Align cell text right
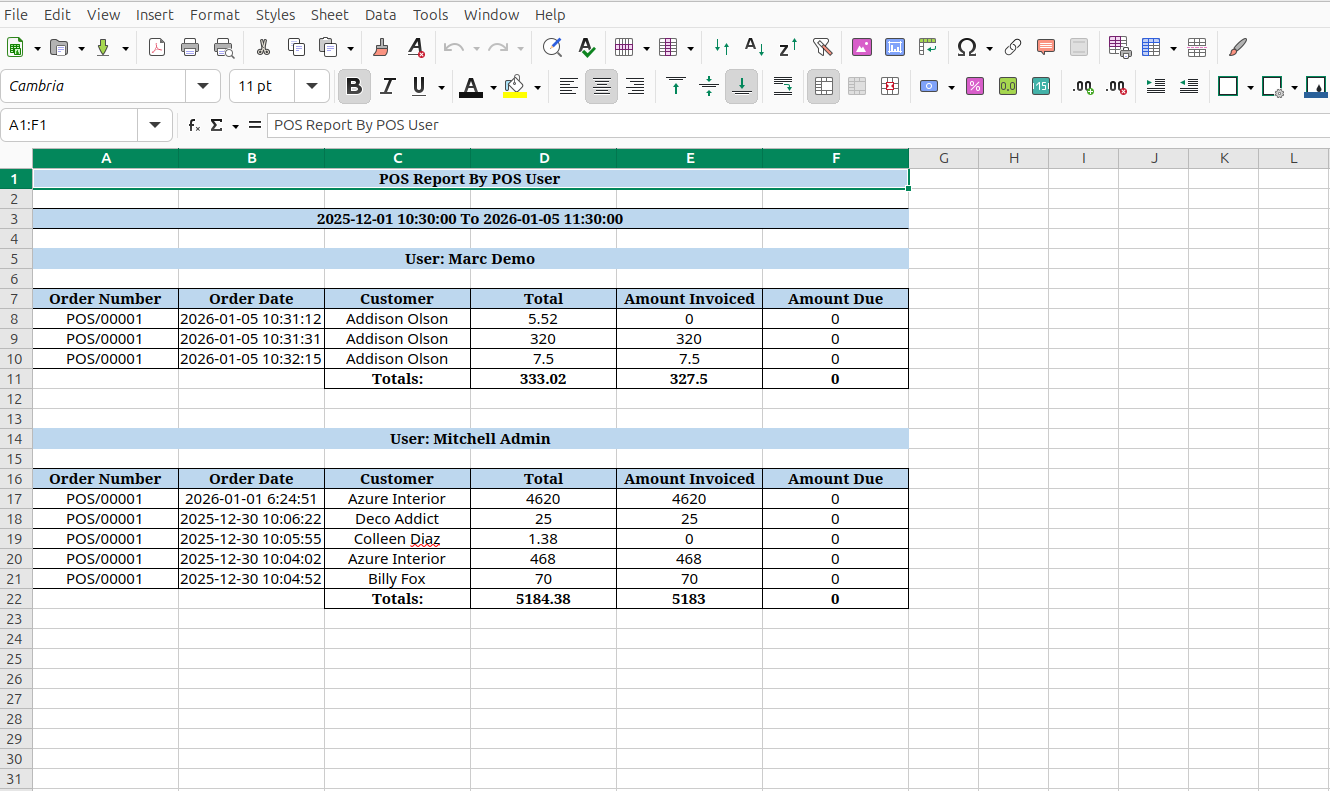The image size is (1330, 791). [634, 87]
